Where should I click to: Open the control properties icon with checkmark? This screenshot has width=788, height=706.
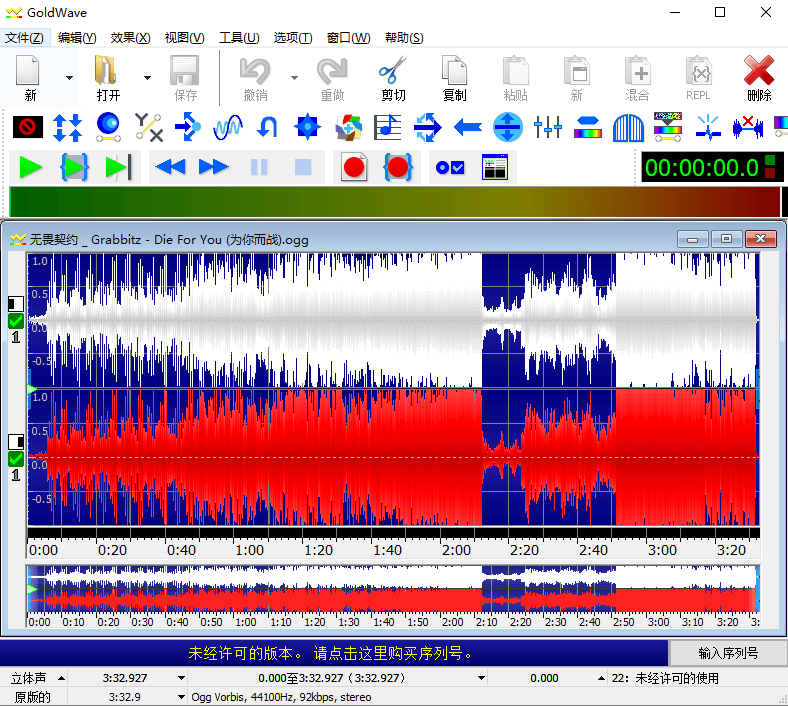450,167
